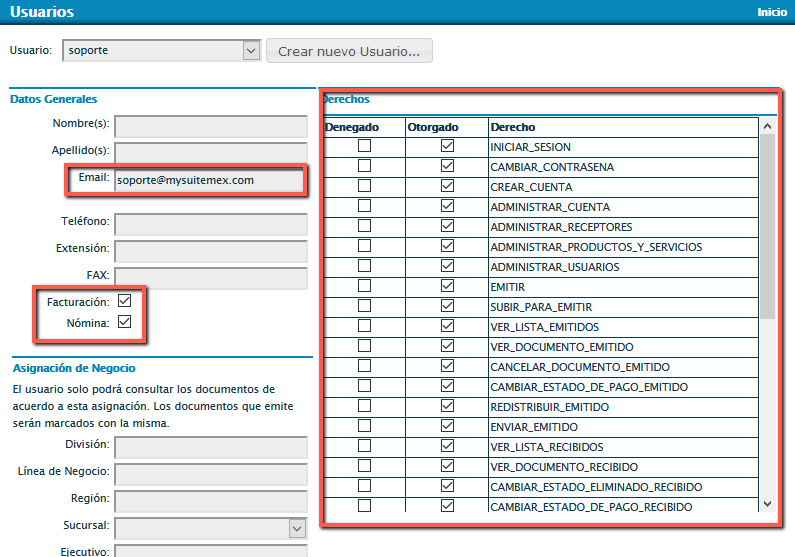The width and height of the screenshot is (795, 557).
Task: Open the Usuario dropdown showing soporte
Action: tap(160, 50)
